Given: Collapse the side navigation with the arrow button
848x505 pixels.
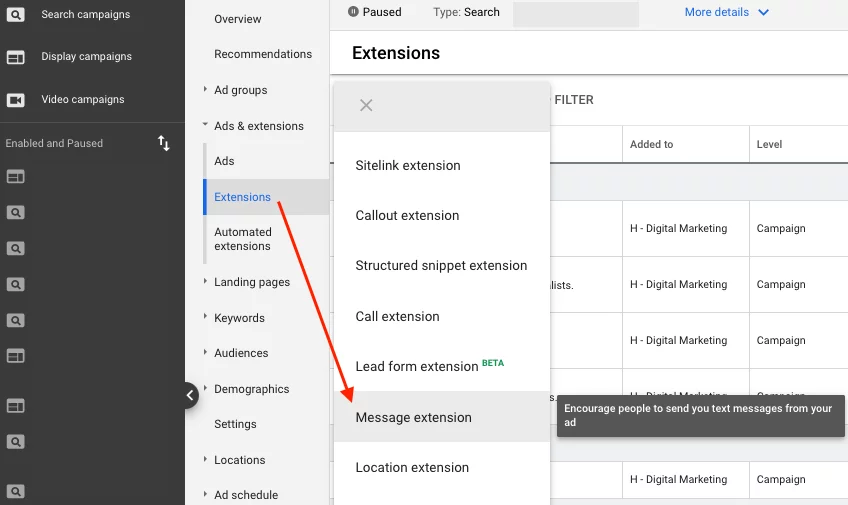Looking at the screenshot, I should tap(190, 396).
